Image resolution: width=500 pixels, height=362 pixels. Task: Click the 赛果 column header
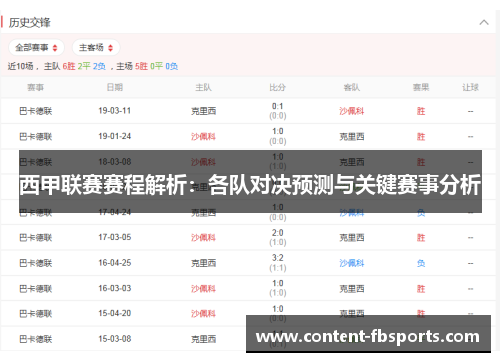[421, 87]
